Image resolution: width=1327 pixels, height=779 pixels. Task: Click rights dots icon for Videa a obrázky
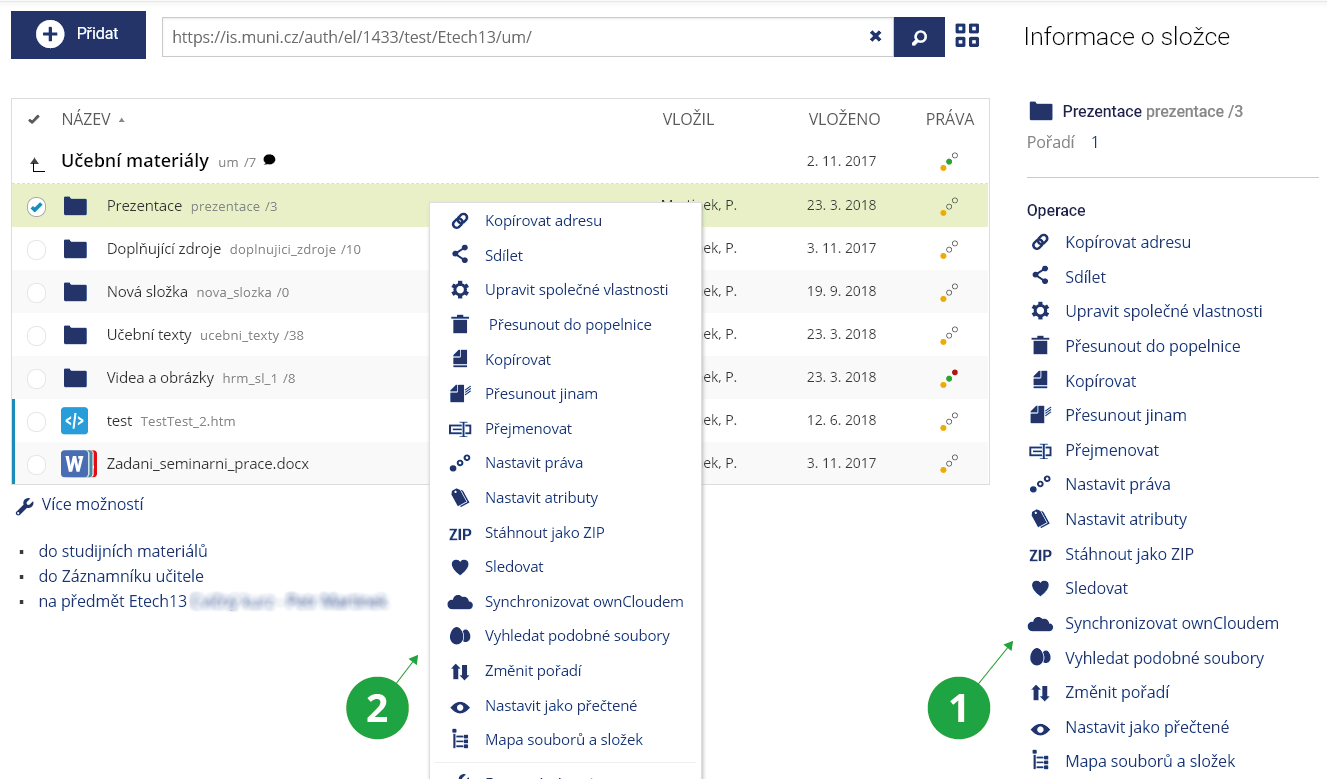pyautogui.click(x=949, y=378)
